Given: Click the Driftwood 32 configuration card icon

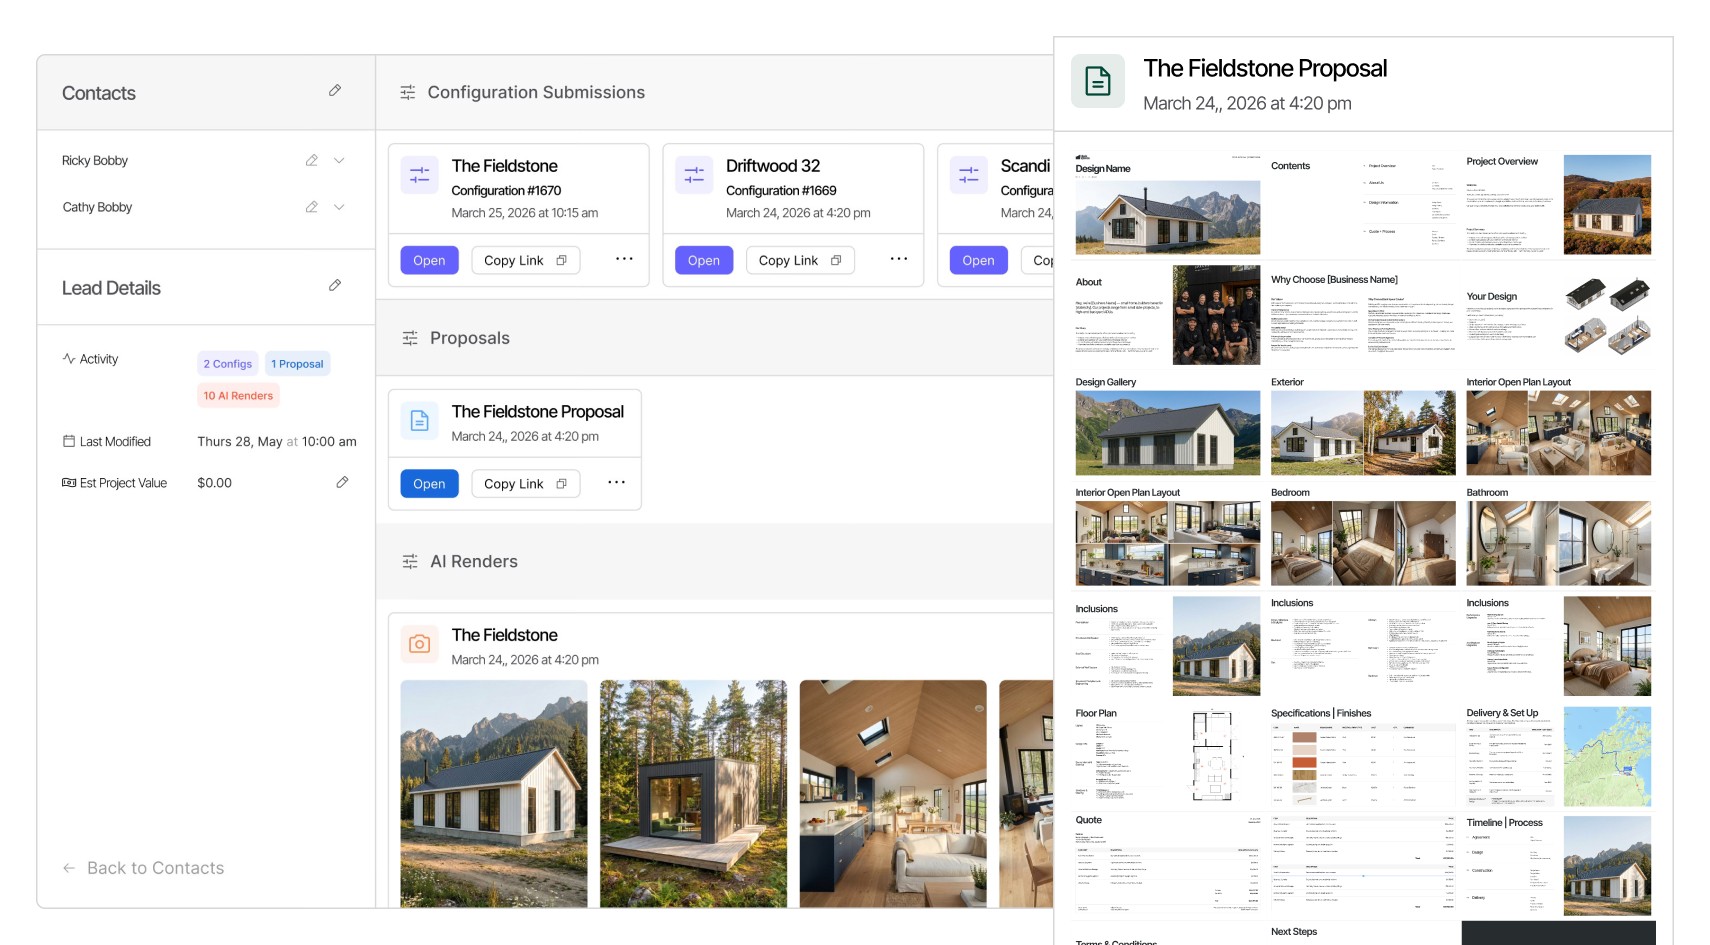Looking at the screenshot, I should click(x=694, y=174).
